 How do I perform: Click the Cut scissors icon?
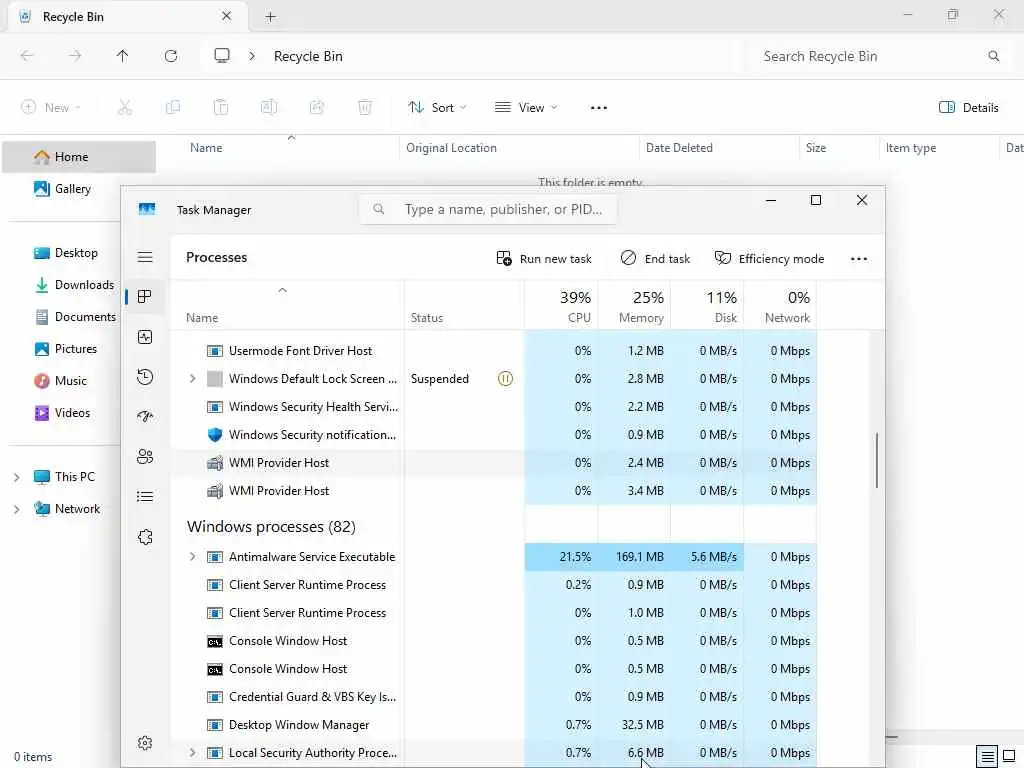pos(124,108)
